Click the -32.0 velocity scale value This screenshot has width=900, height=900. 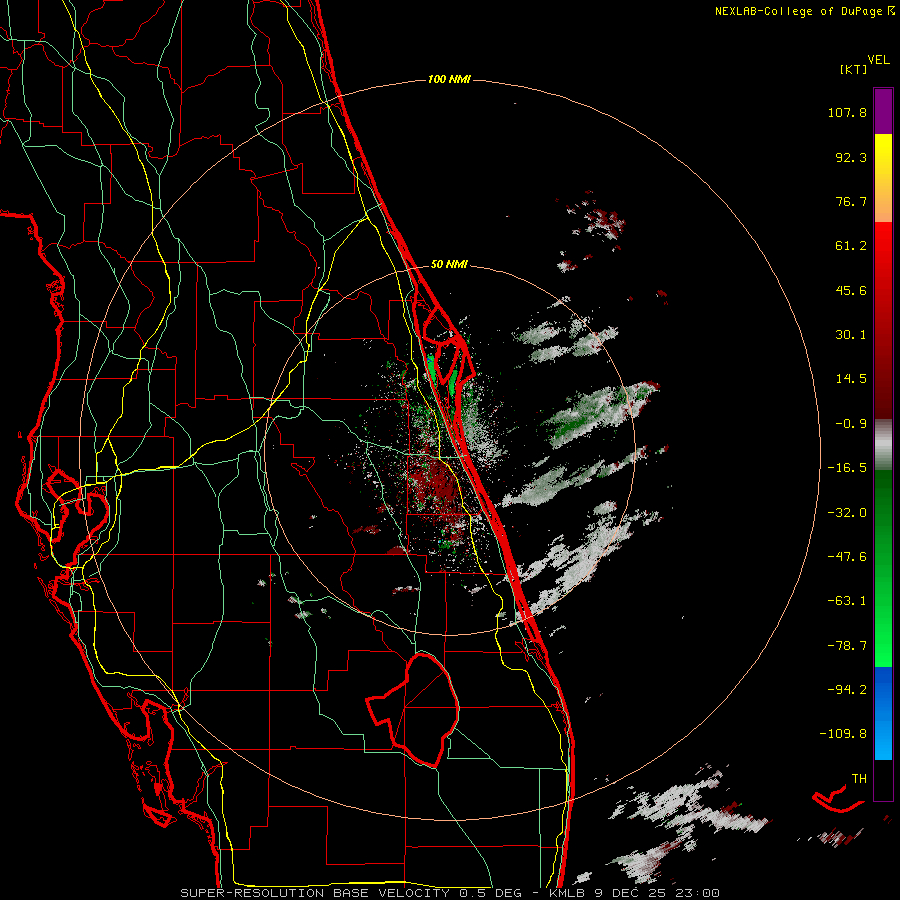click(x=847, y=513)
